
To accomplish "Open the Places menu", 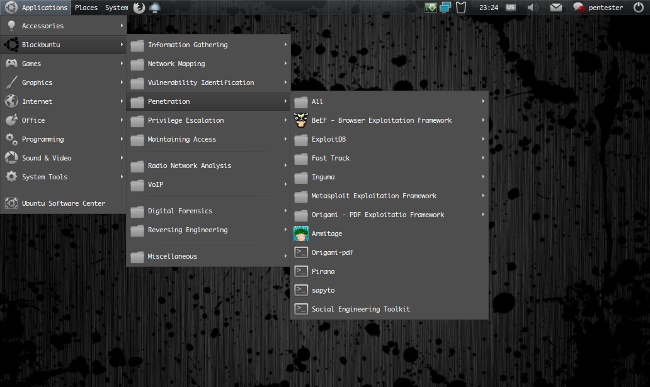I will tap(86, 7).
